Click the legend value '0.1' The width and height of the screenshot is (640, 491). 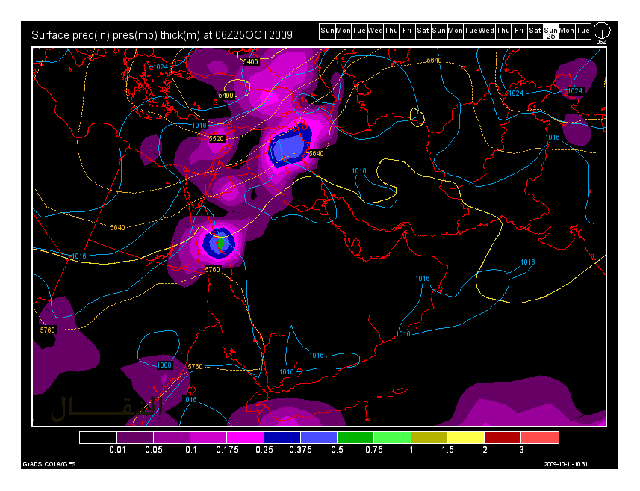point(191,450)
